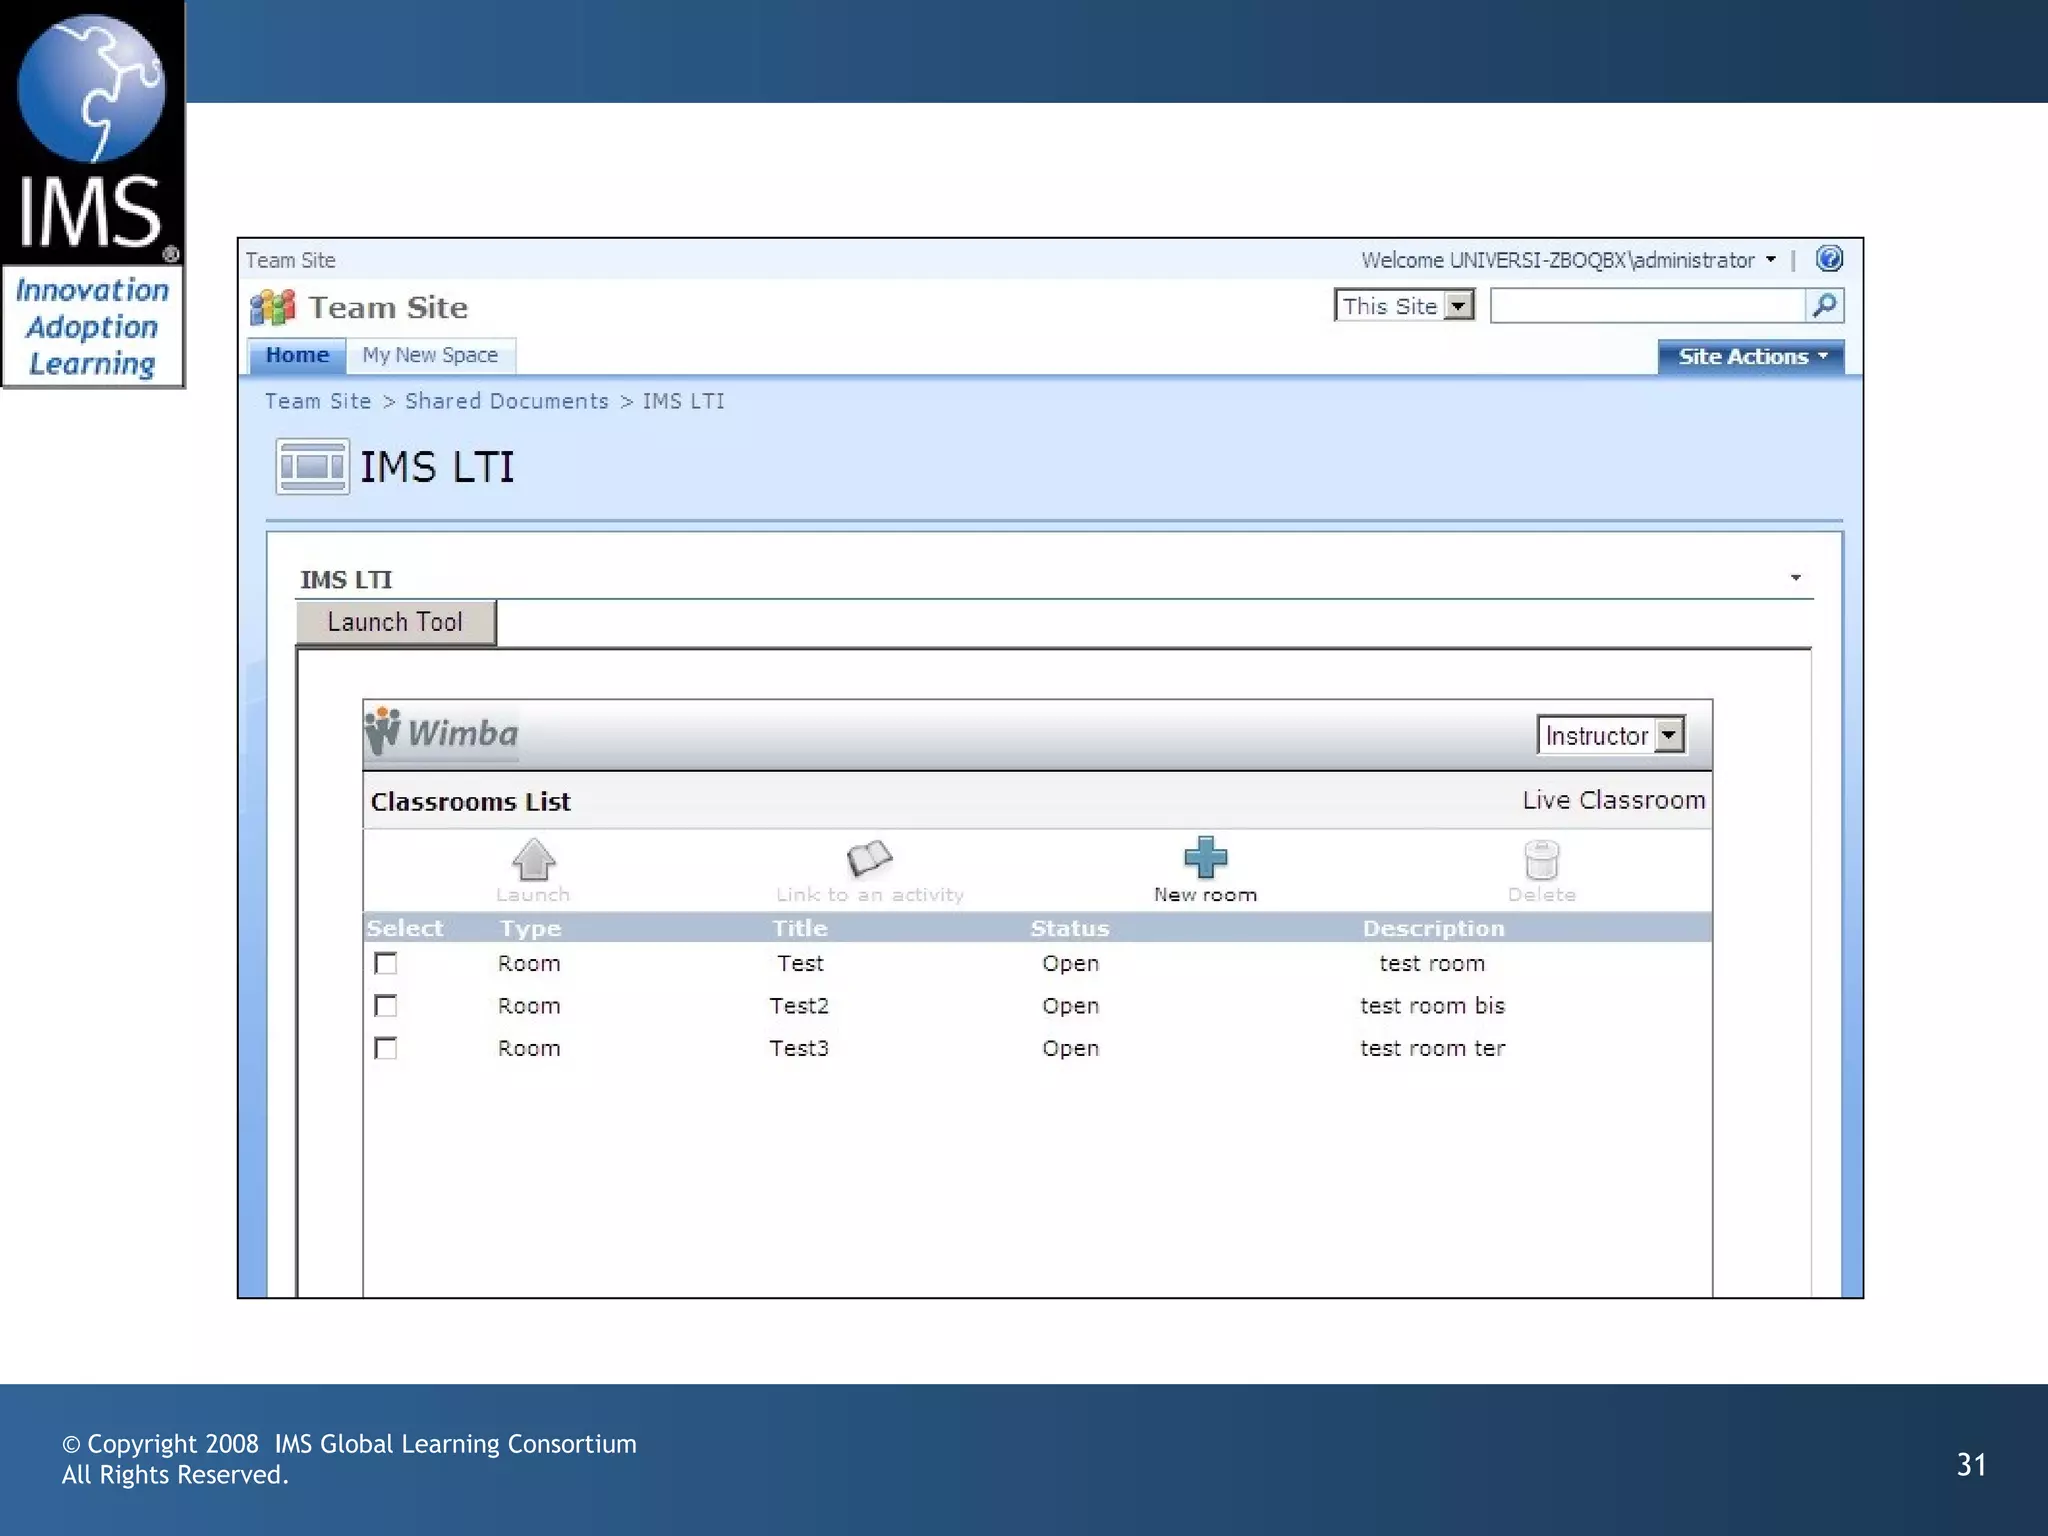The width and height of the screenshot is (2048, 1536).
Task: Click the Team Site people logo icon
Action: (x=273, y=307)
